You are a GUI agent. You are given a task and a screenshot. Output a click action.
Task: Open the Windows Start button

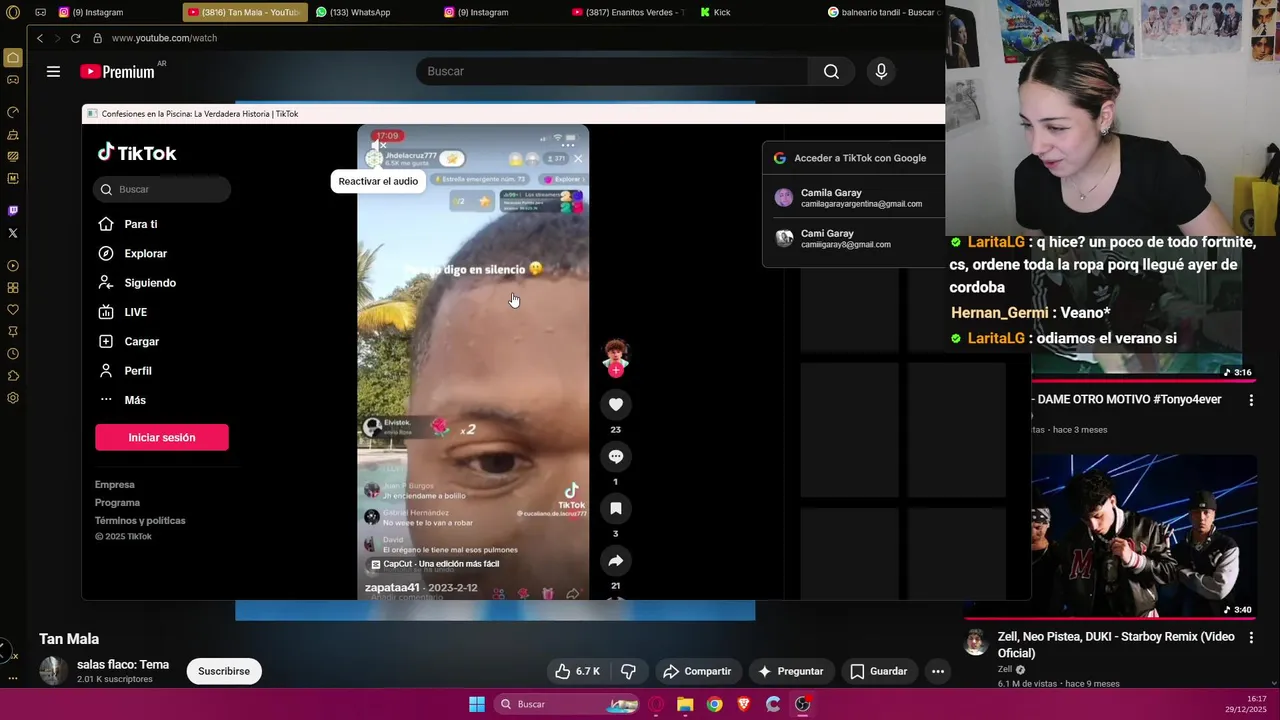tap(477, 704)
